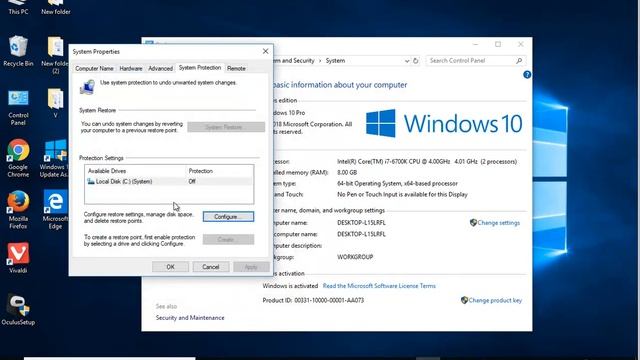Screen dimensions: 640x360
Task: Confirm with the OK button
Action: [170, 267]
